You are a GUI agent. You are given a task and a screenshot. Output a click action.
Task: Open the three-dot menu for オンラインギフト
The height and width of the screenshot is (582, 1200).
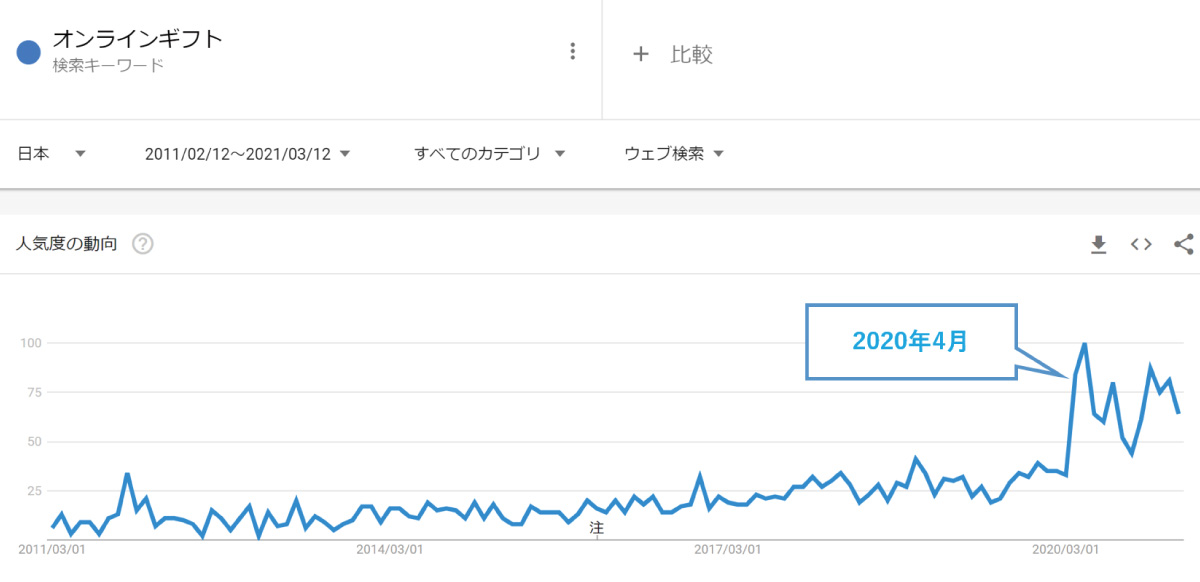(573, 51)
